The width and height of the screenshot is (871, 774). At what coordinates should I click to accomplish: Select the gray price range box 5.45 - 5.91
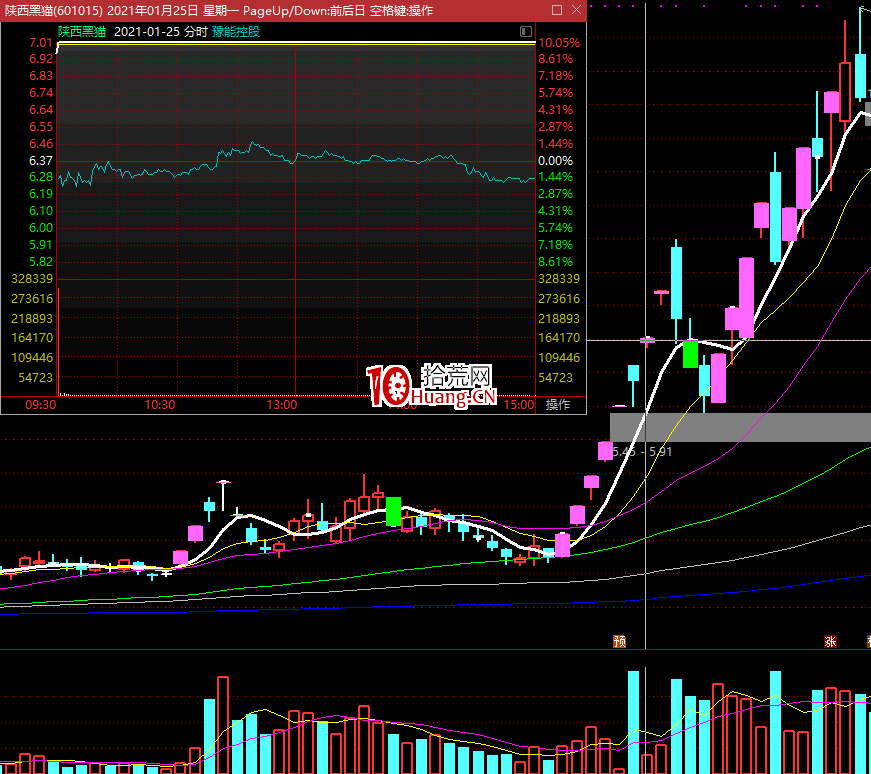(x=740, y=427)
